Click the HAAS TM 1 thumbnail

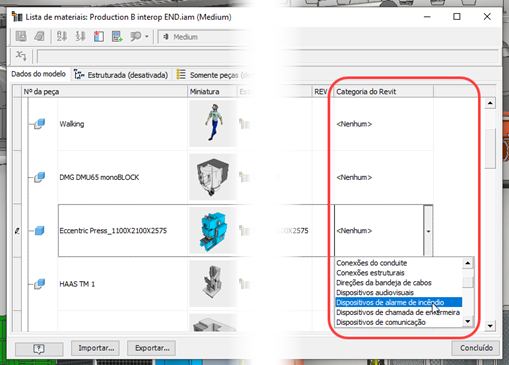pyautogui.click(x=213, y=284)
